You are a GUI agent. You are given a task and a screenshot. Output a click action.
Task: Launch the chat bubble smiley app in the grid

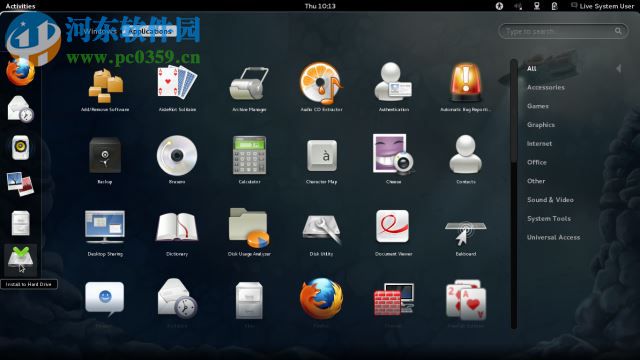coord(104,299)
